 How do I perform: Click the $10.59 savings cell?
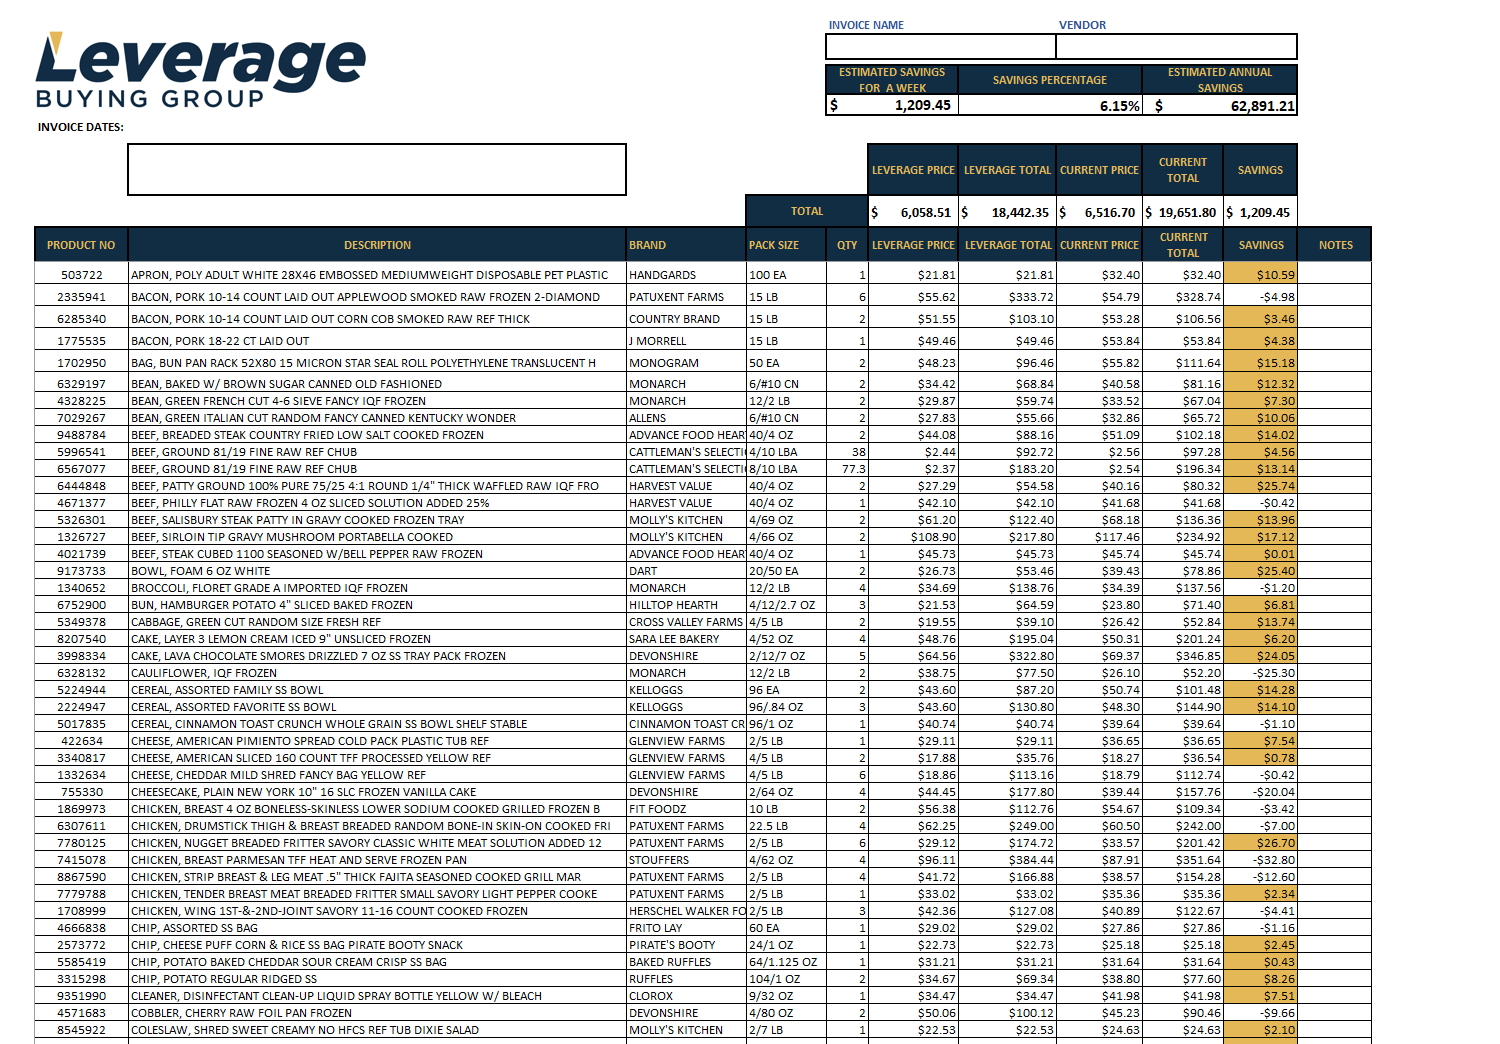pos(1261,275)
